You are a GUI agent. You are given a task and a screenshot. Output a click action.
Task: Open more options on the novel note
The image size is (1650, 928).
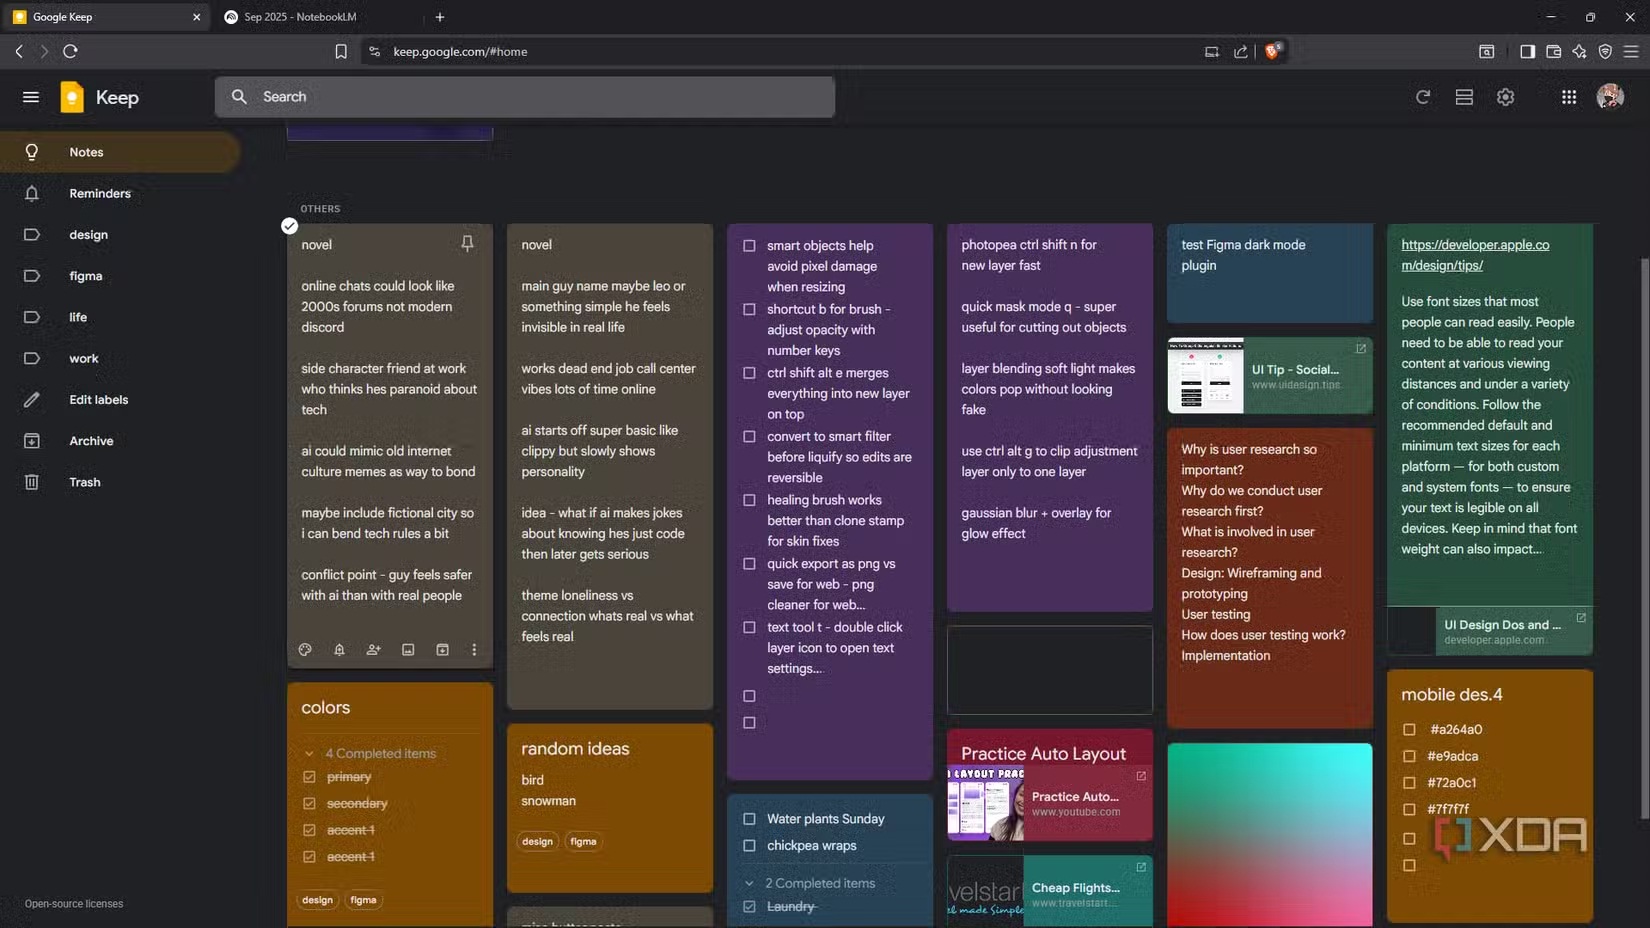click(474, 650)
